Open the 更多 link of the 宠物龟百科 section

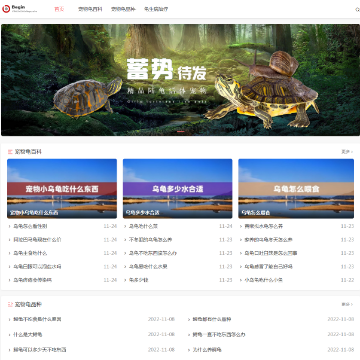pos(347,152)
